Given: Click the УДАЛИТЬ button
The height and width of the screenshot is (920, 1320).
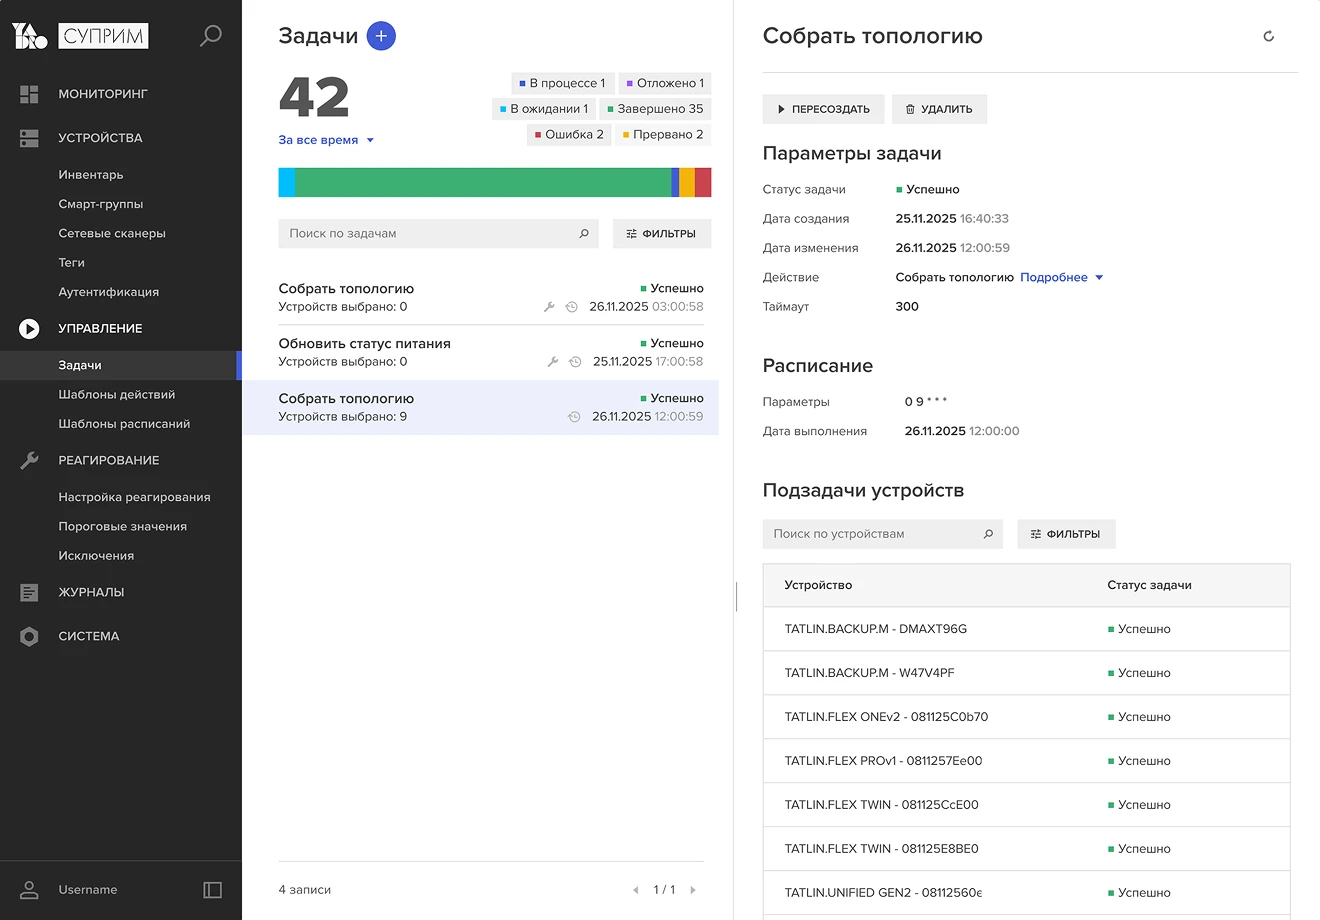Looking at the screenshot, I should (x=939, y=109).
